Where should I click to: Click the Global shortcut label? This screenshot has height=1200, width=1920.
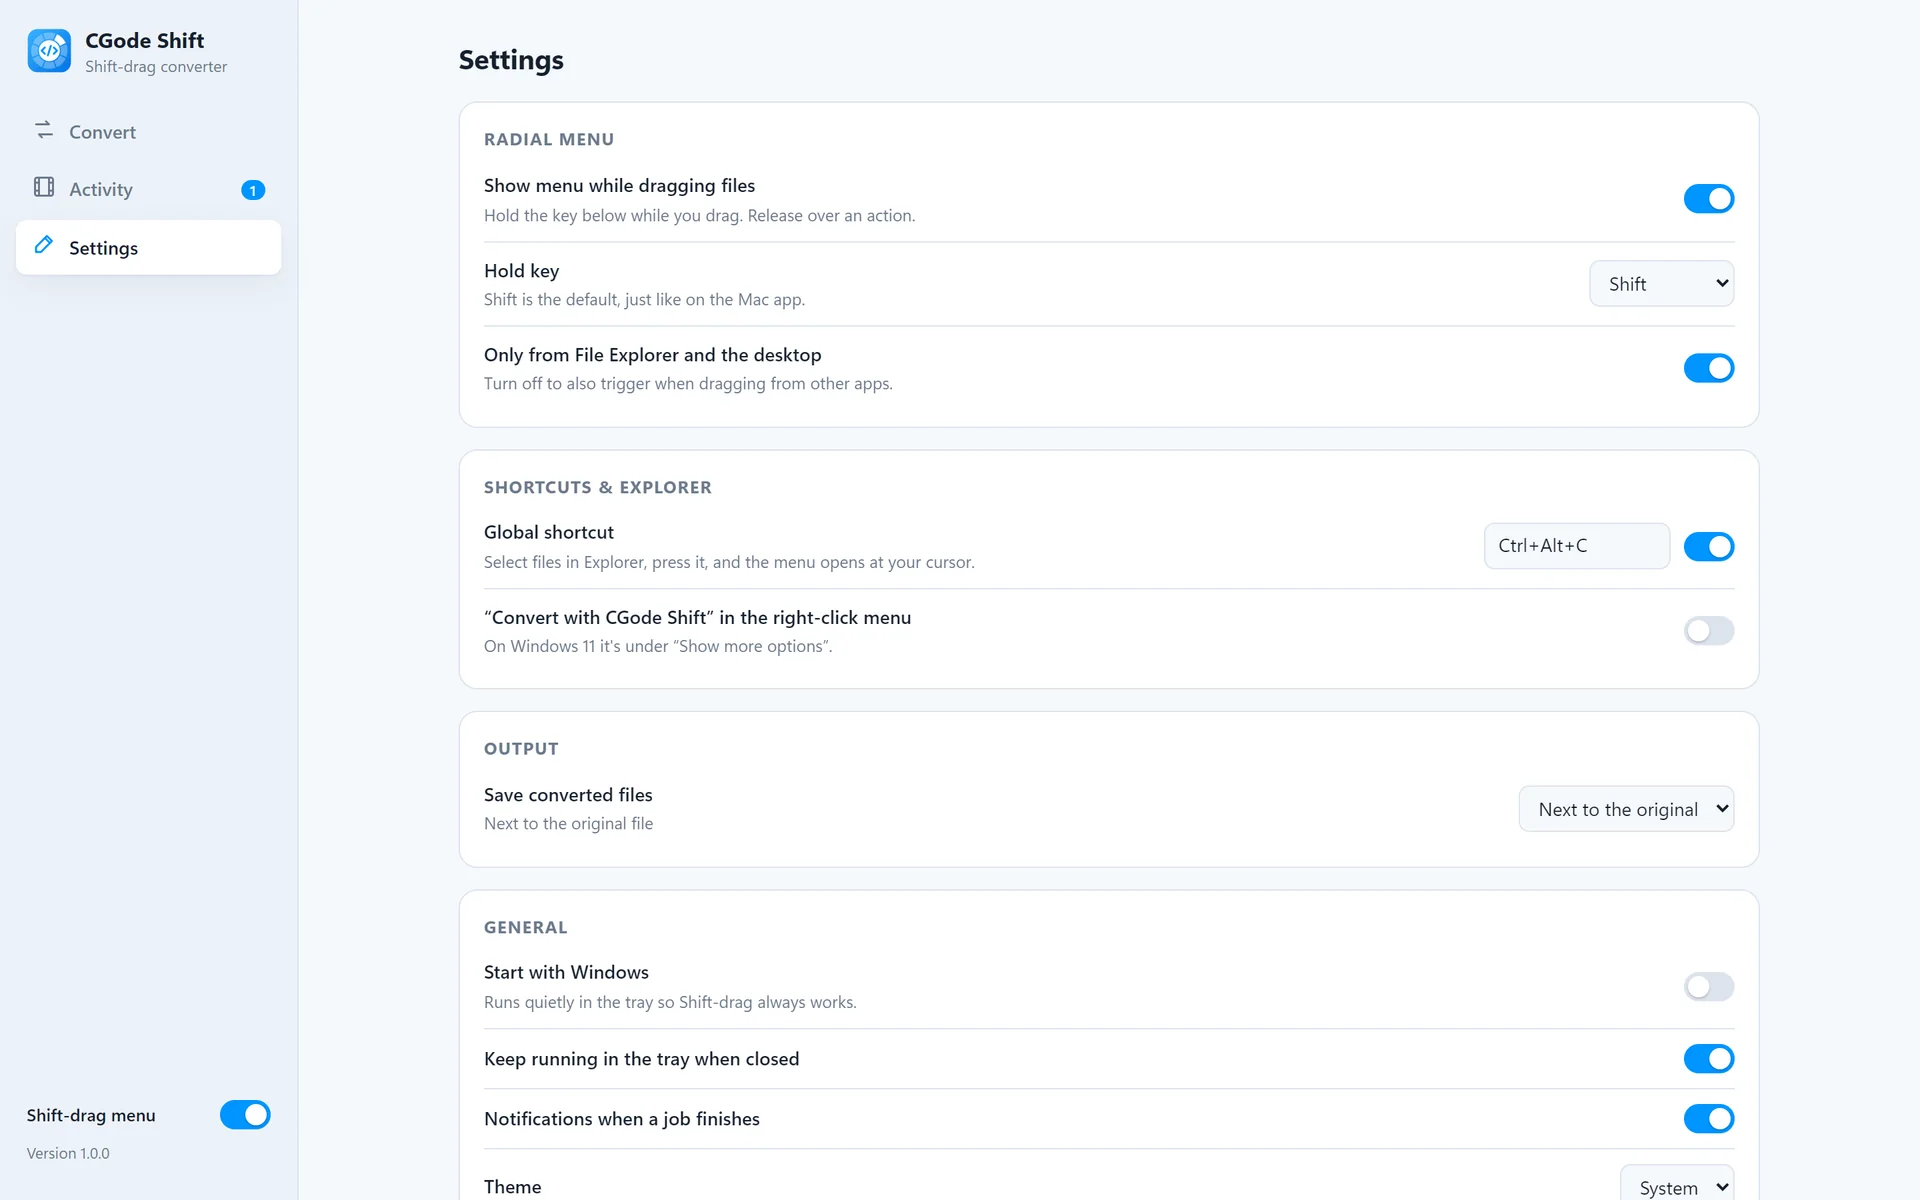pos(549,533)
